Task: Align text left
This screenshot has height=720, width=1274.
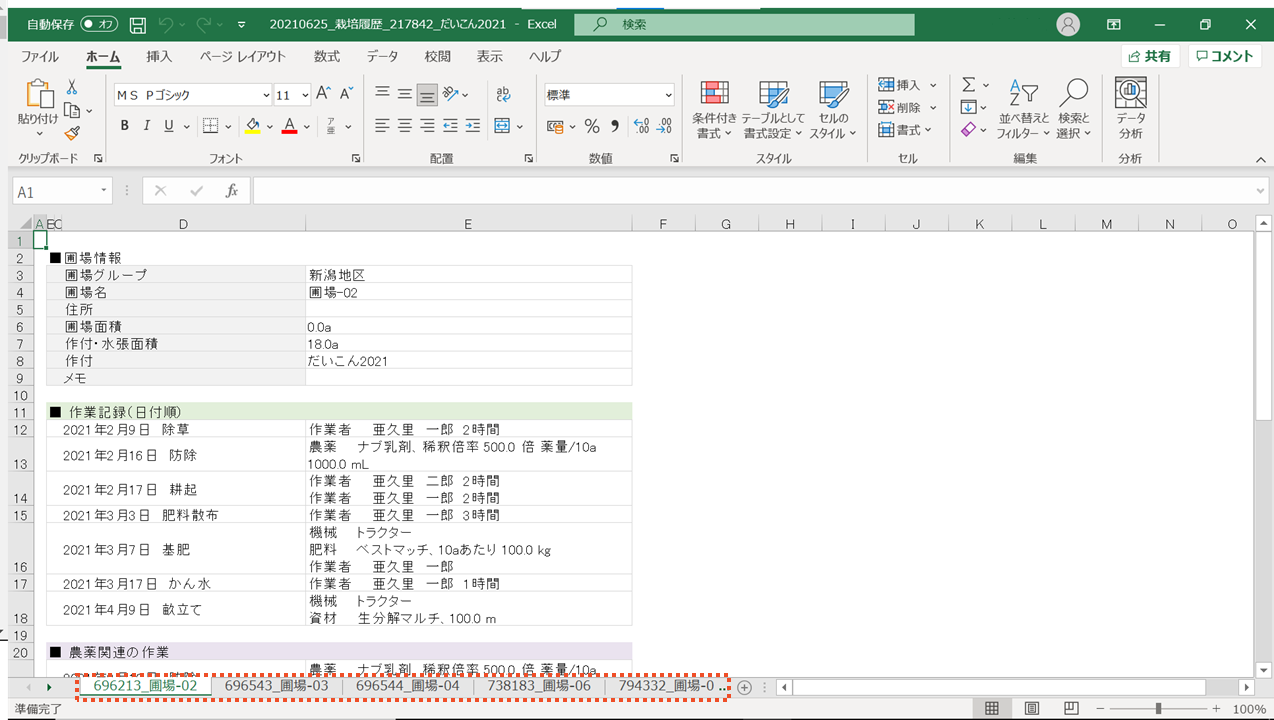Action: pyautogui.click(x=382, y=126)
